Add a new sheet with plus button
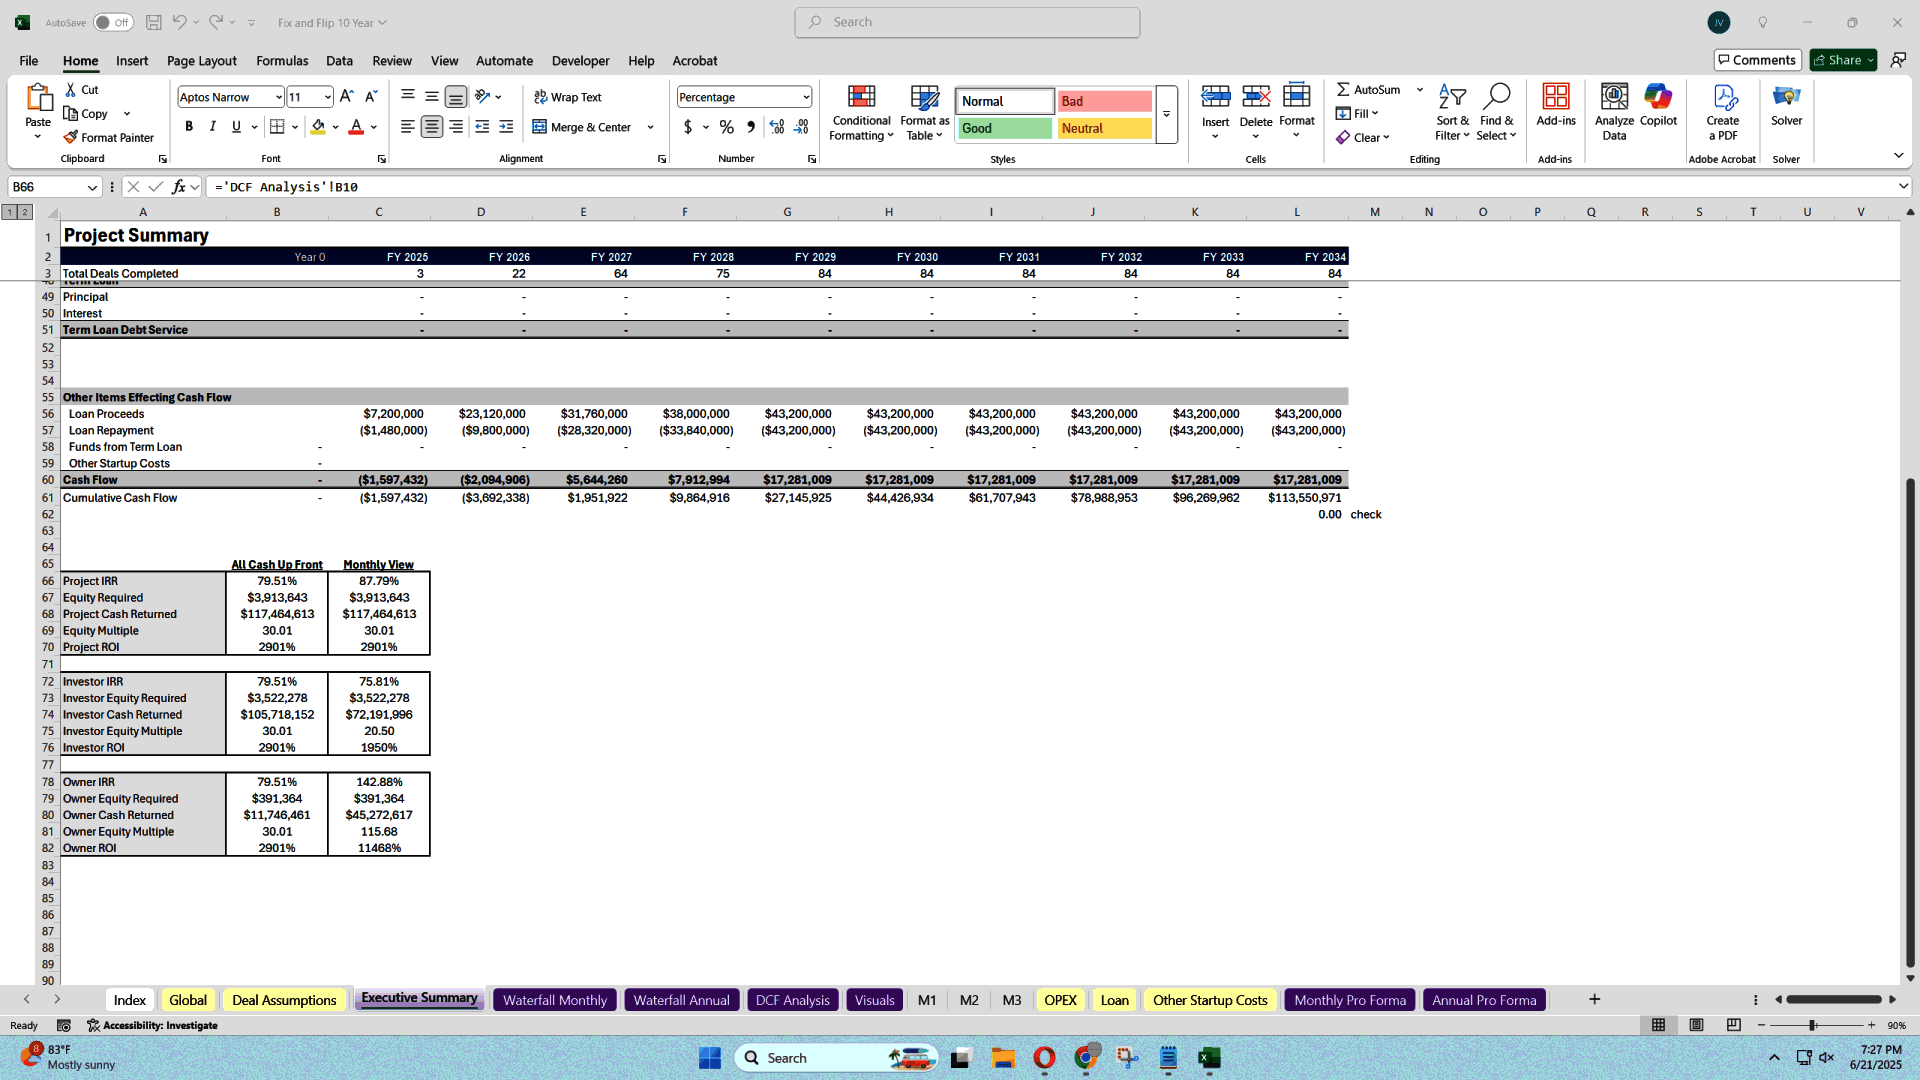The image size is (1920, 1080). [x=1594, y=1000]
